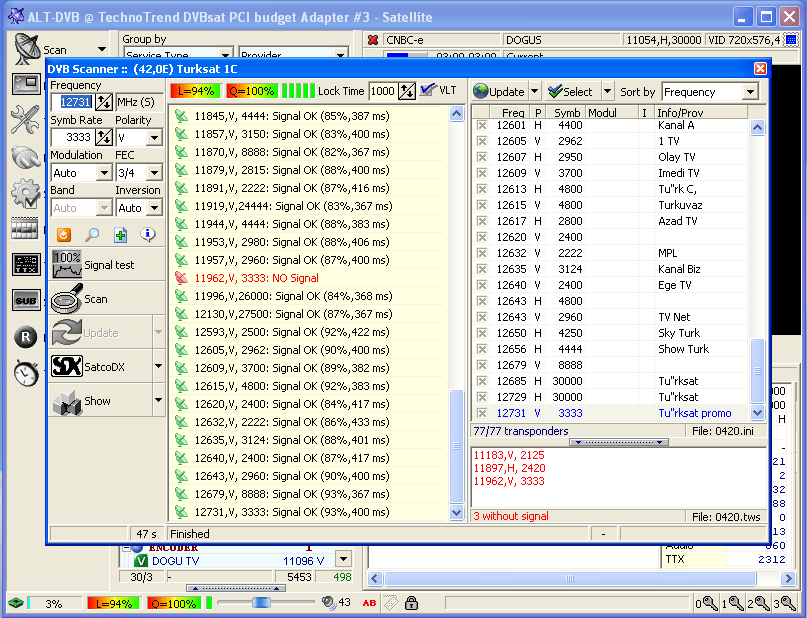Toggle the VLT checkbox

tap(427, 91)
